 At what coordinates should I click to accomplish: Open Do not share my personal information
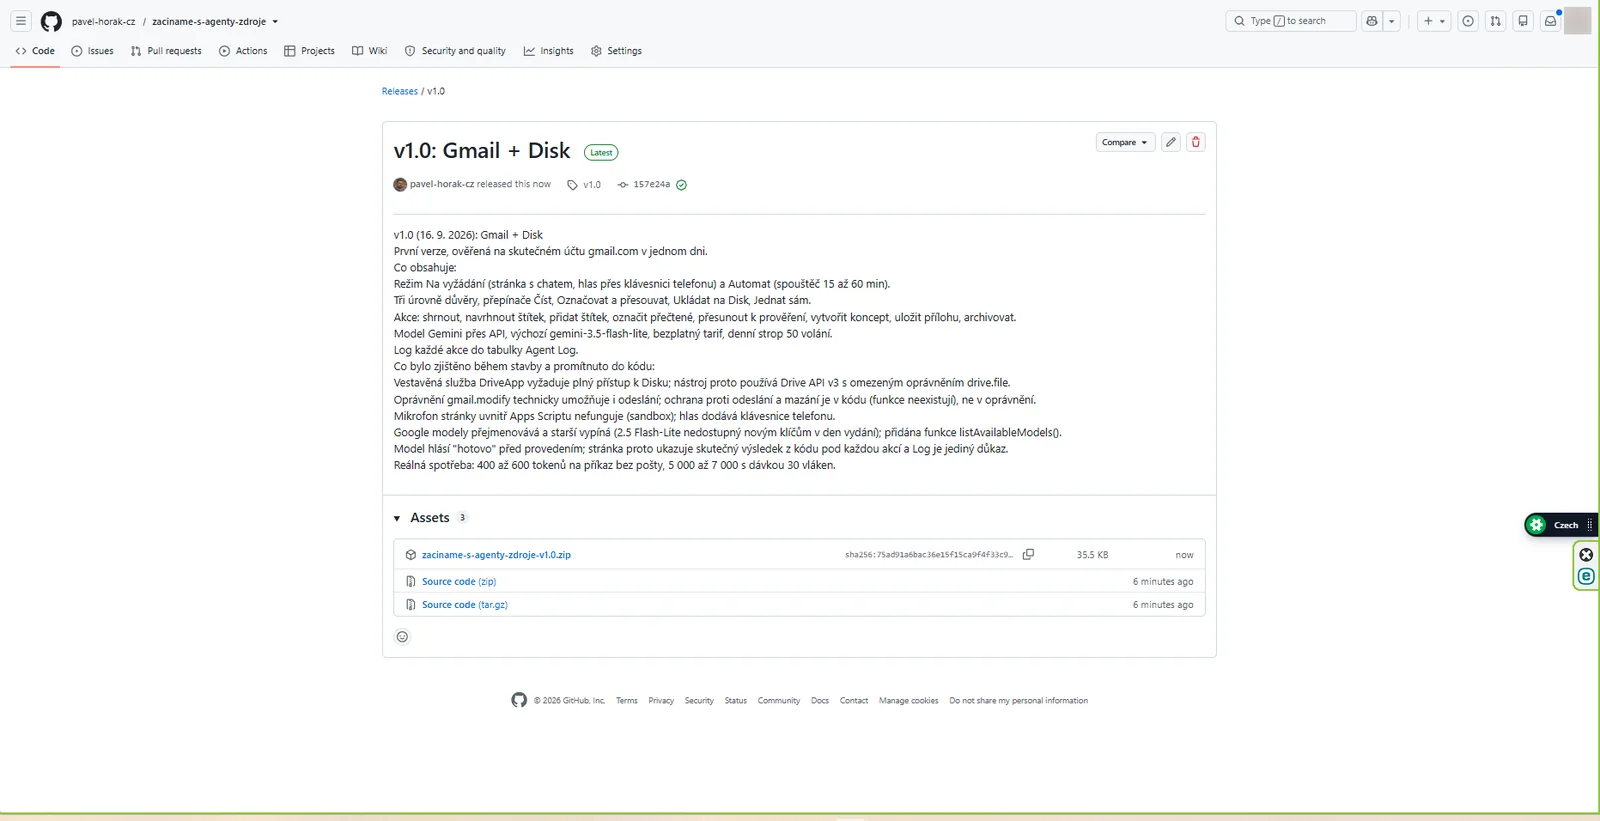pyautogui.click(x=1019, y=701)
